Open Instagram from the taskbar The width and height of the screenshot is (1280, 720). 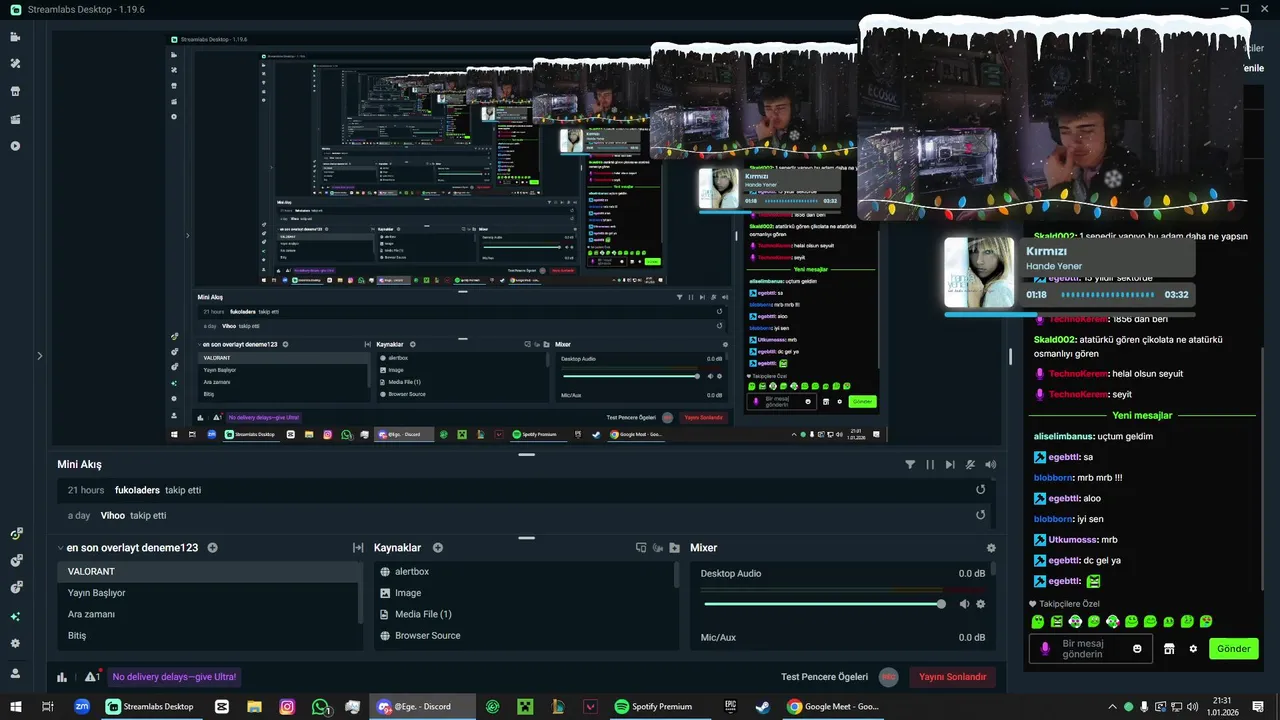point(287,707)
